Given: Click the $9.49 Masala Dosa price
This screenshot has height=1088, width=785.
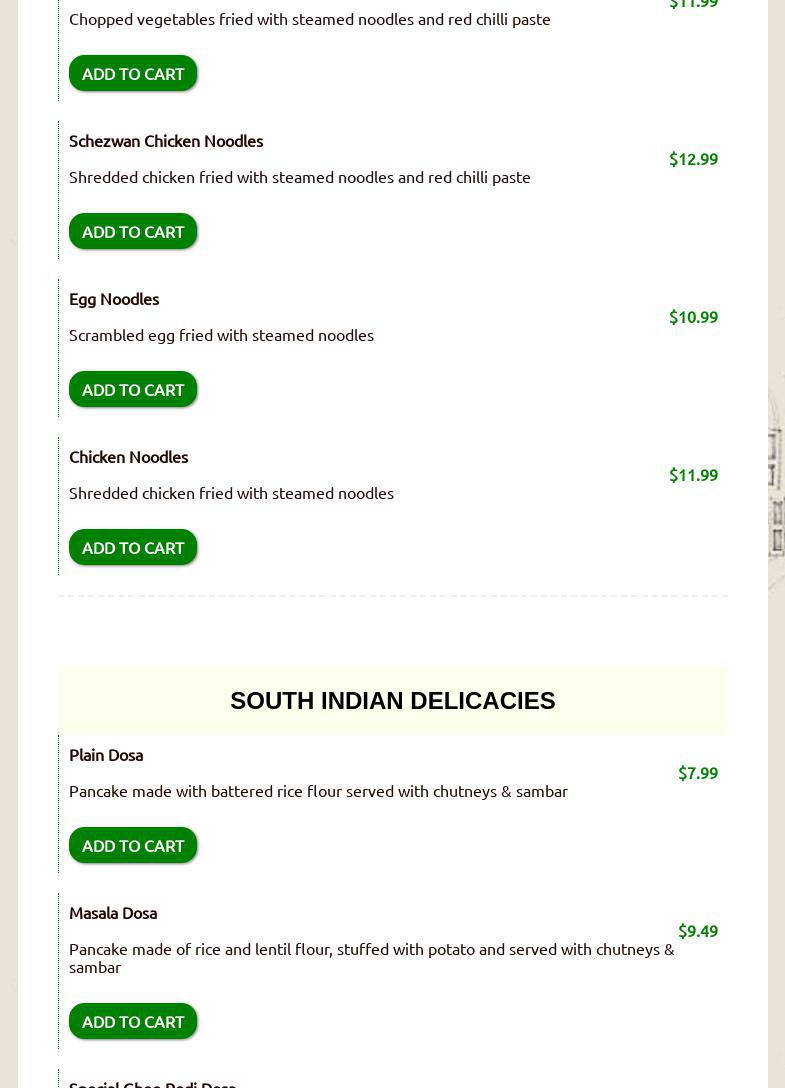Looking at the screenshot, I should 697,931.
